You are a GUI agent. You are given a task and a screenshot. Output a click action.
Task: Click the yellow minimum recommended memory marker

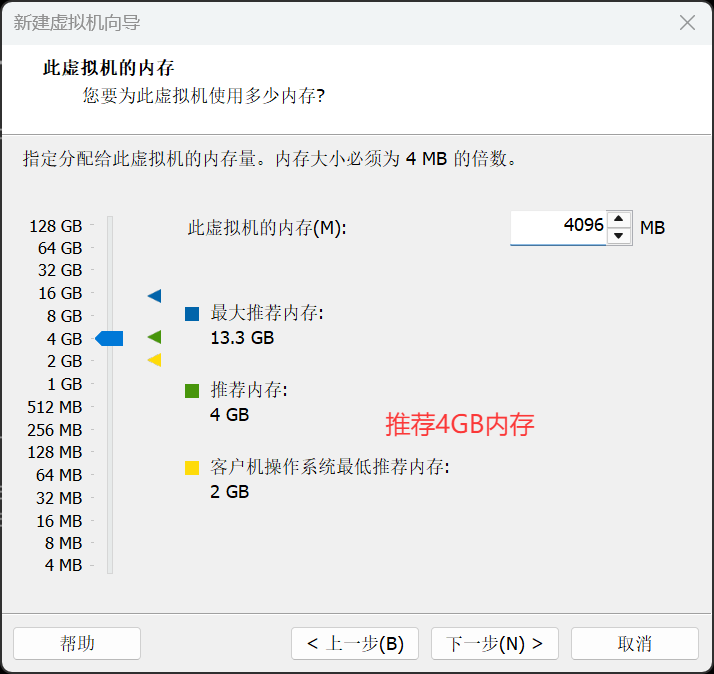154,360
